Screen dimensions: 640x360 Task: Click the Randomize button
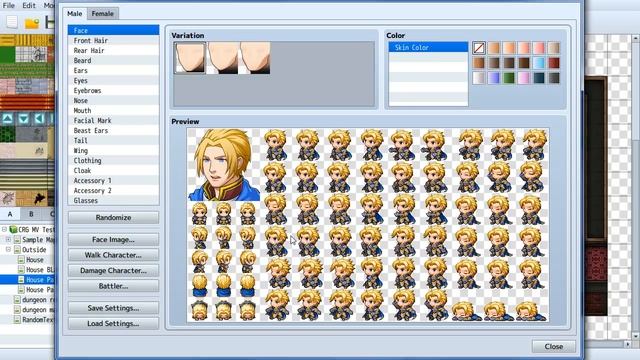click(x=113, y=218)
